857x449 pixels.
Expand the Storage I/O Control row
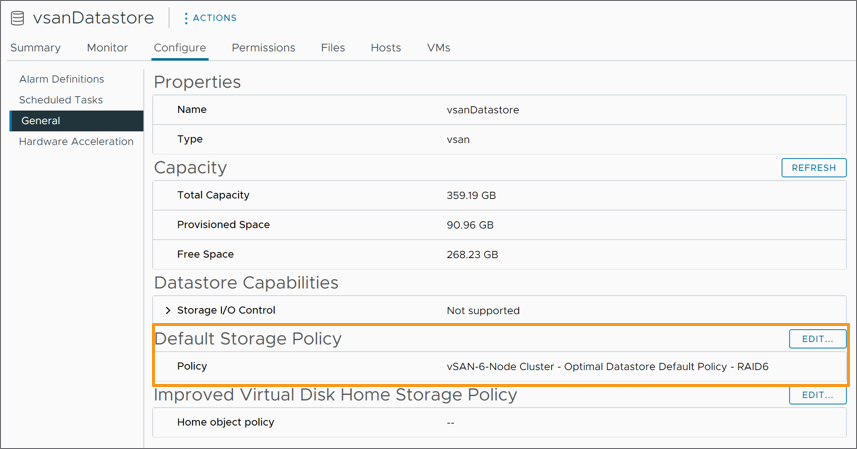click(x=168, y=311)
